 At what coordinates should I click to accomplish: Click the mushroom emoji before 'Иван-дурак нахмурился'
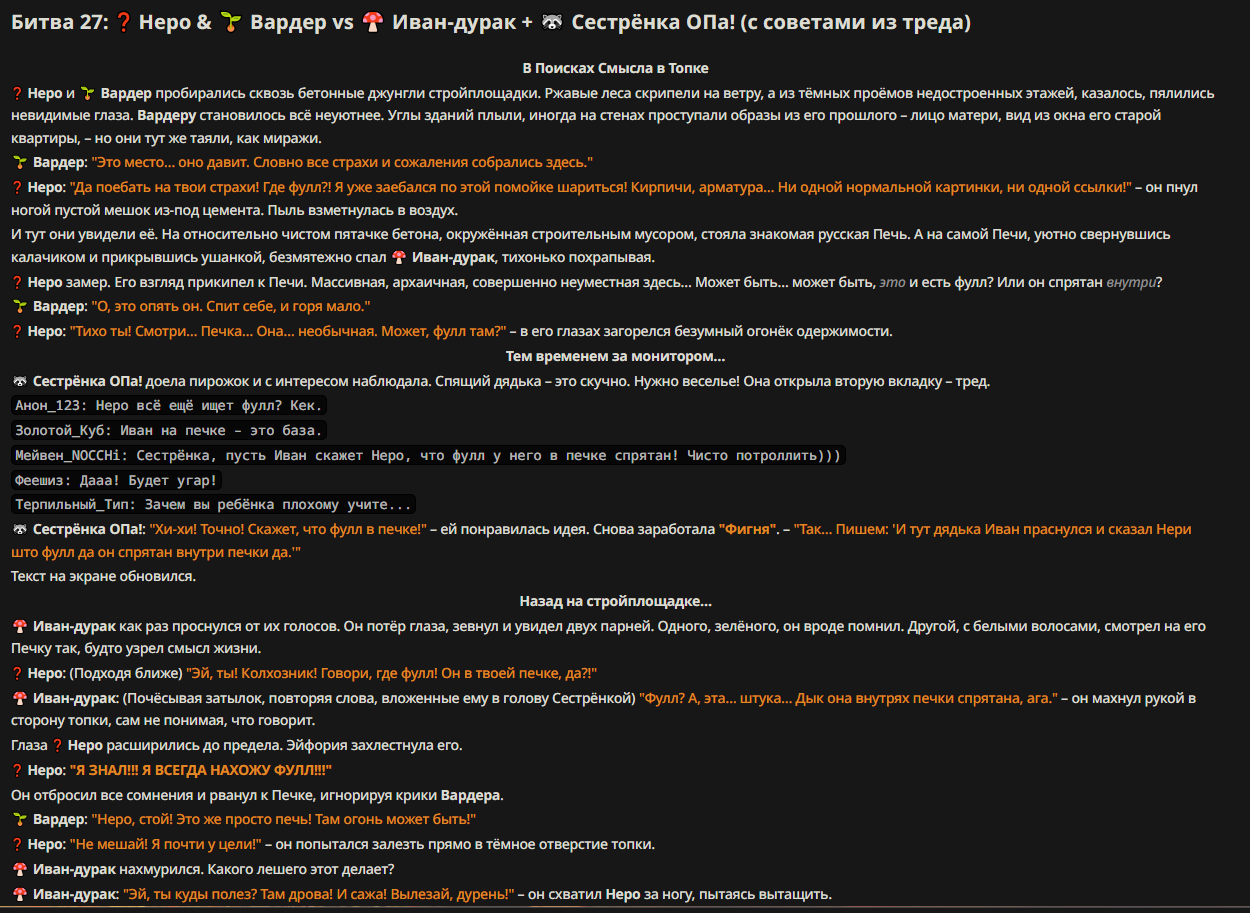(x=19, y=870)
